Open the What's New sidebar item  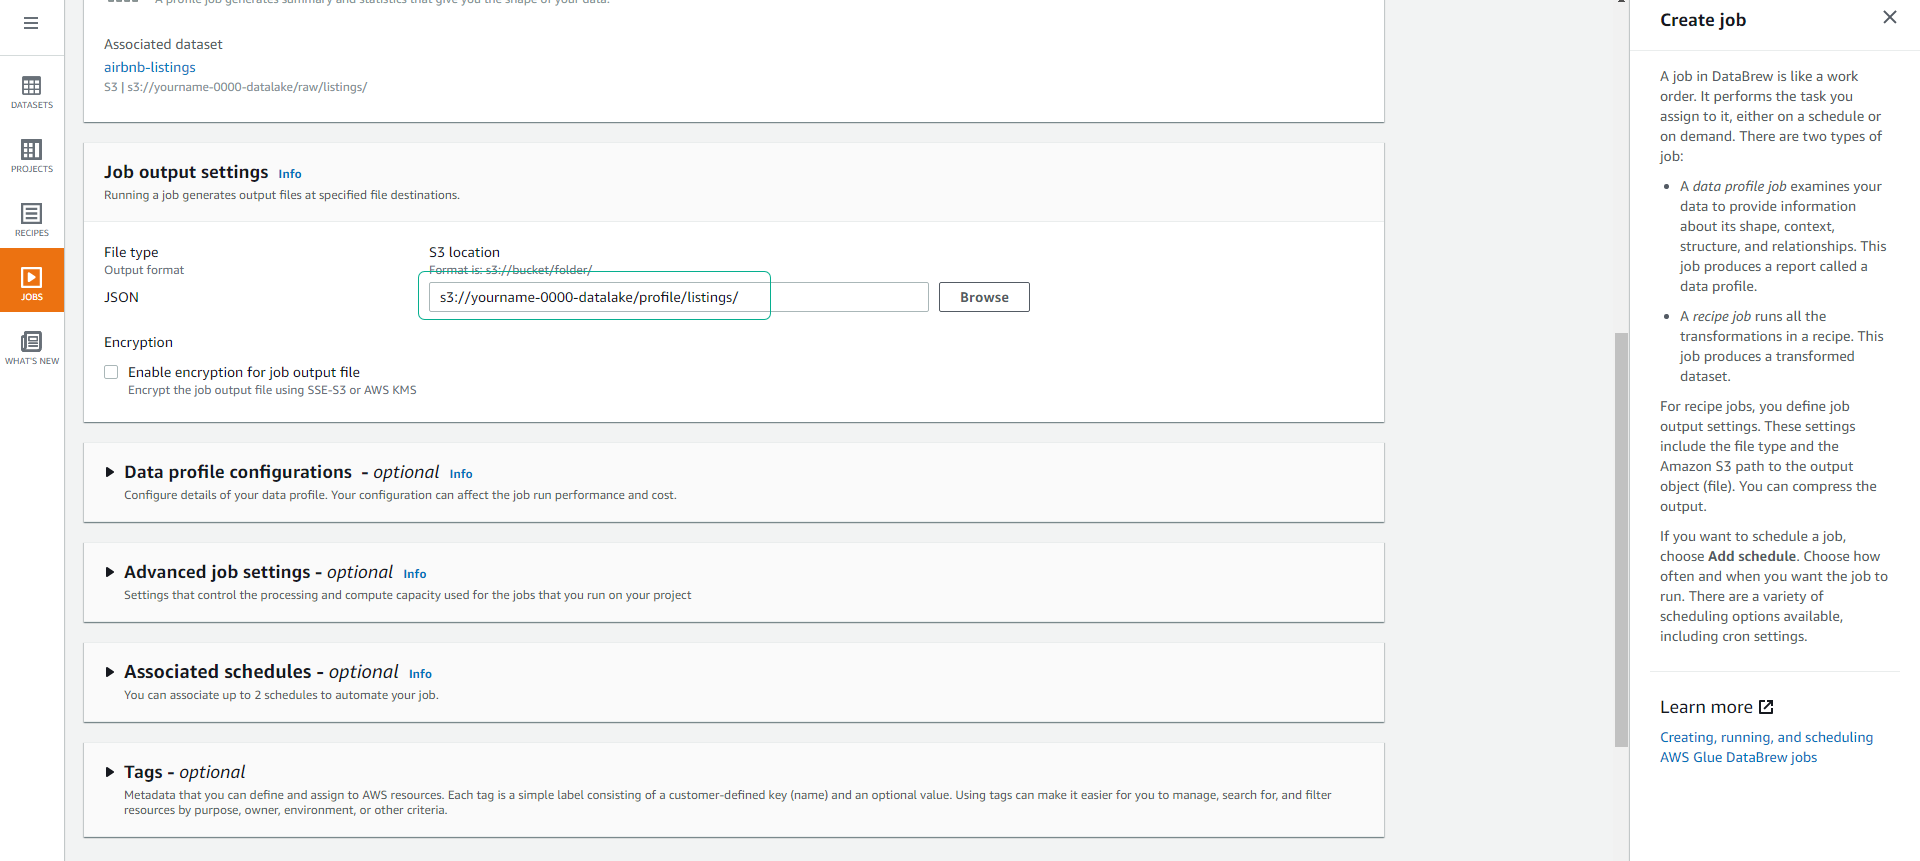point(32,348)
